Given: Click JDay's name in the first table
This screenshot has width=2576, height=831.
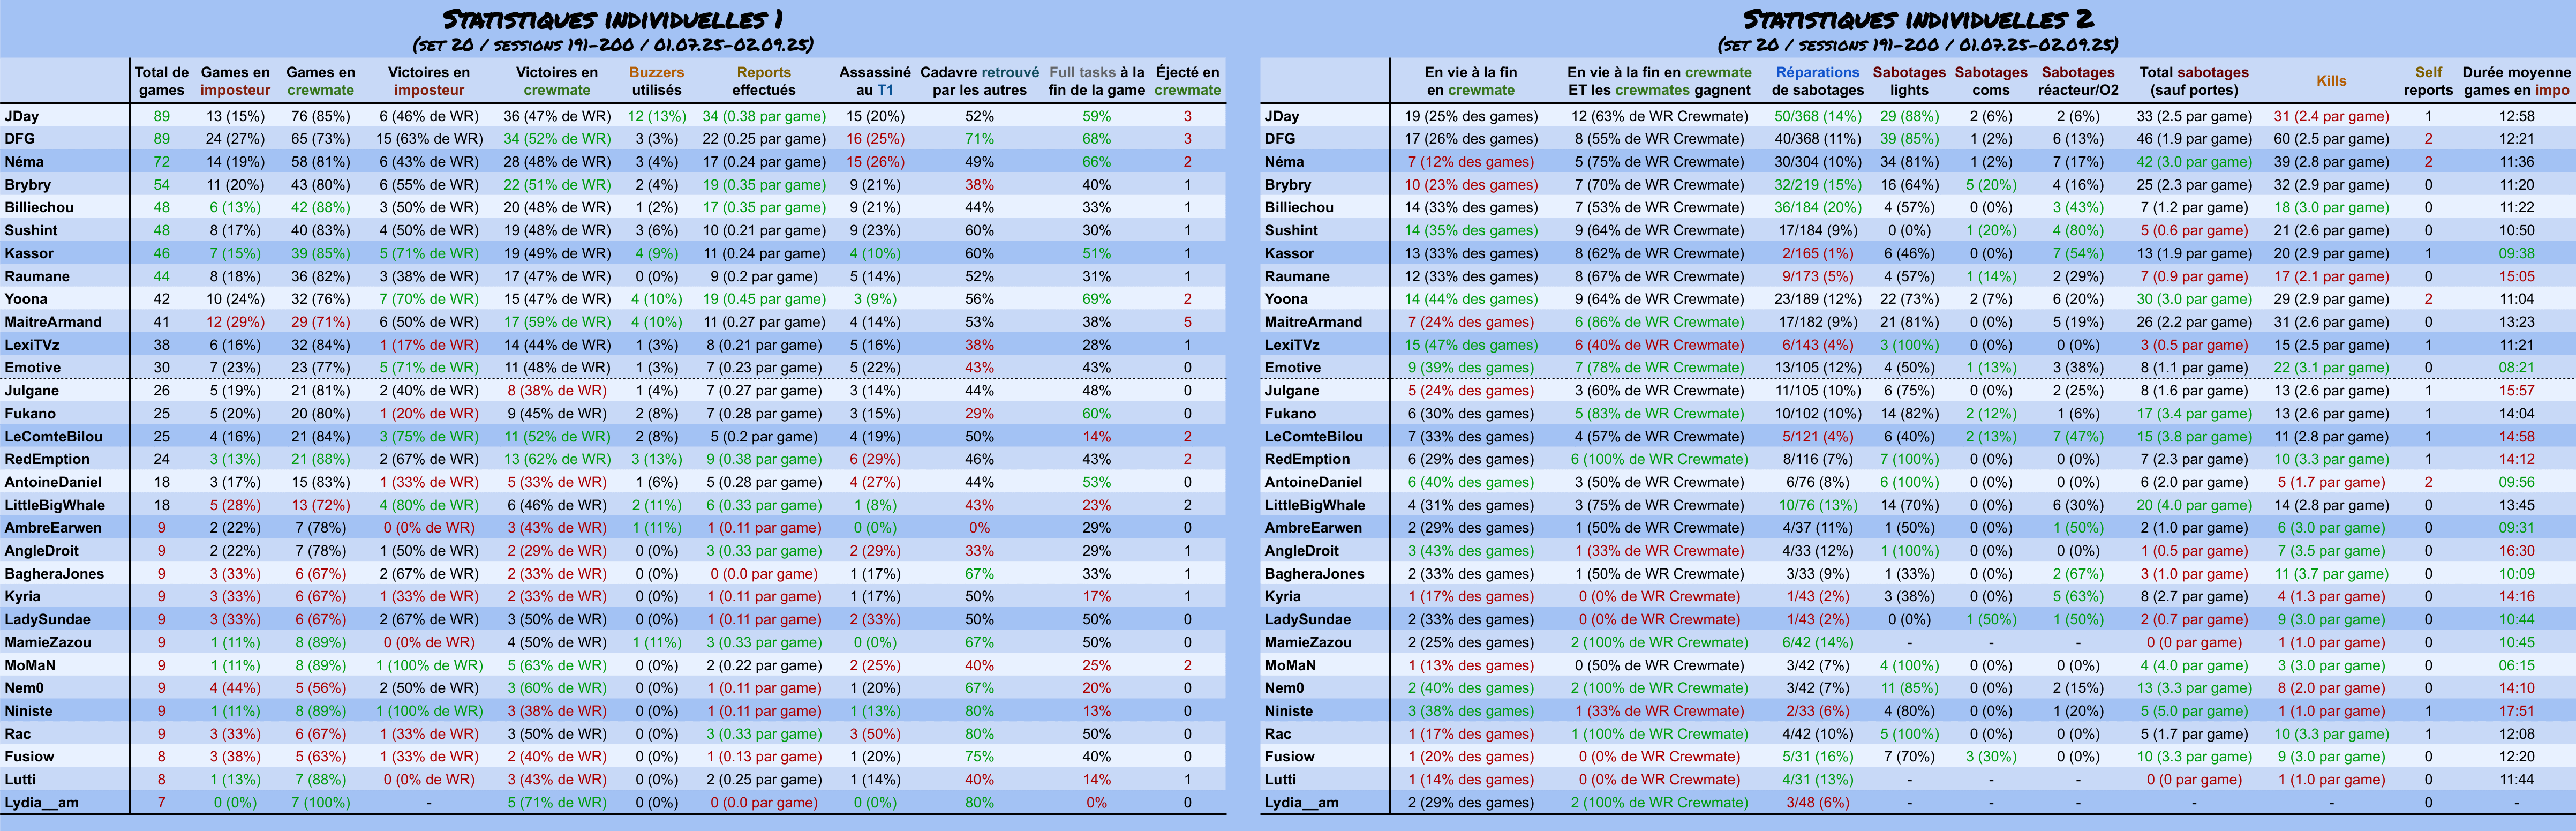Looking at the screenshot, I should tap(22, 116).
